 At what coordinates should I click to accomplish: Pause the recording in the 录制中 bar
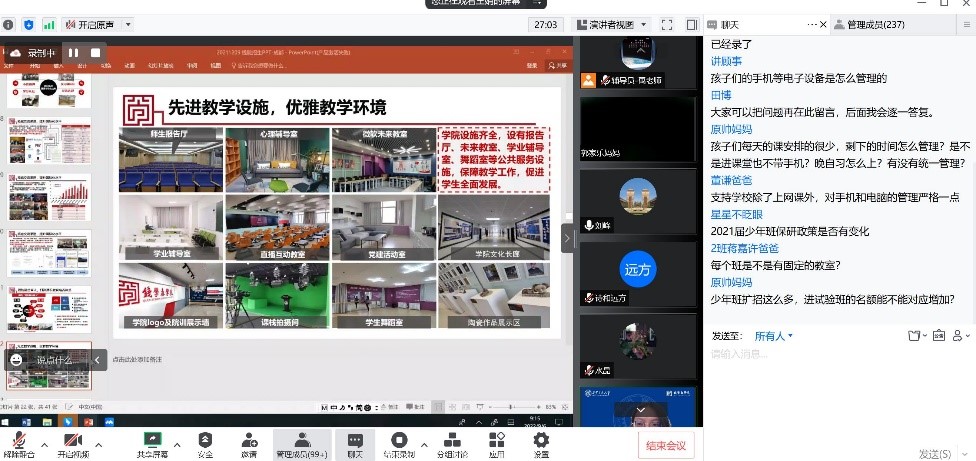point(73,52)
